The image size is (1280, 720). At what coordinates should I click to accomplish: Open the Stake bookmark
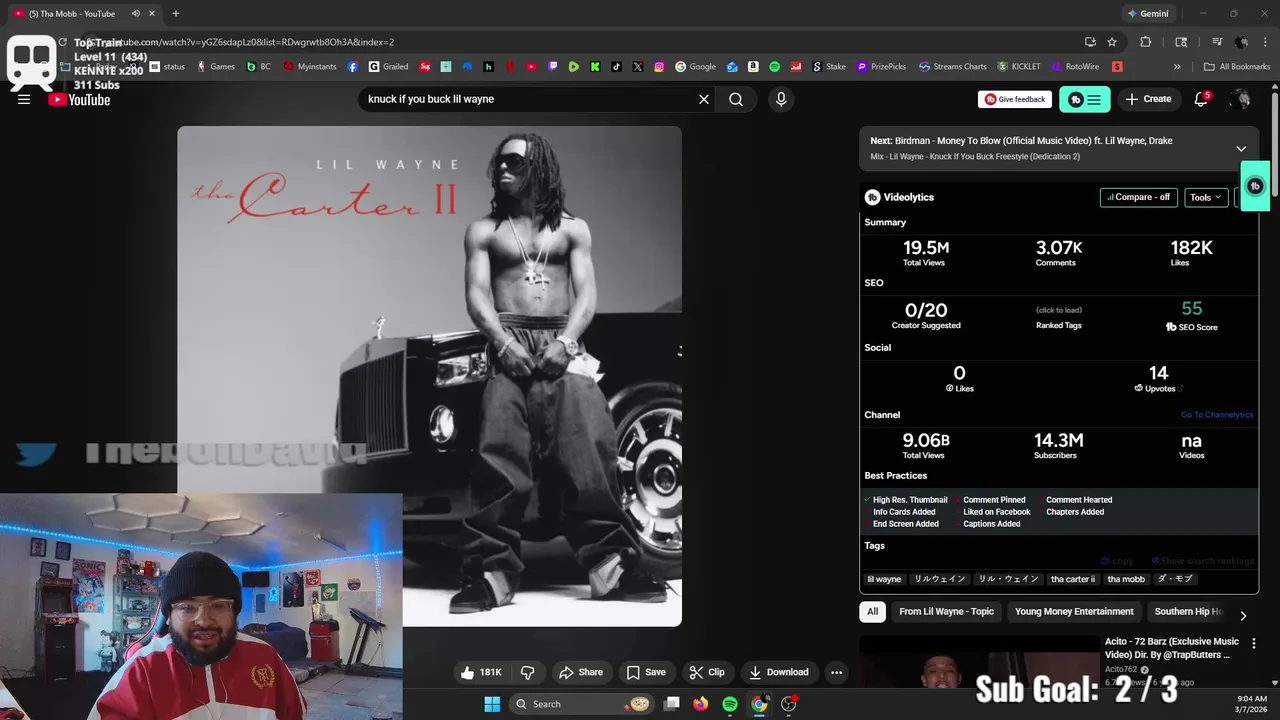click(829, 67)
